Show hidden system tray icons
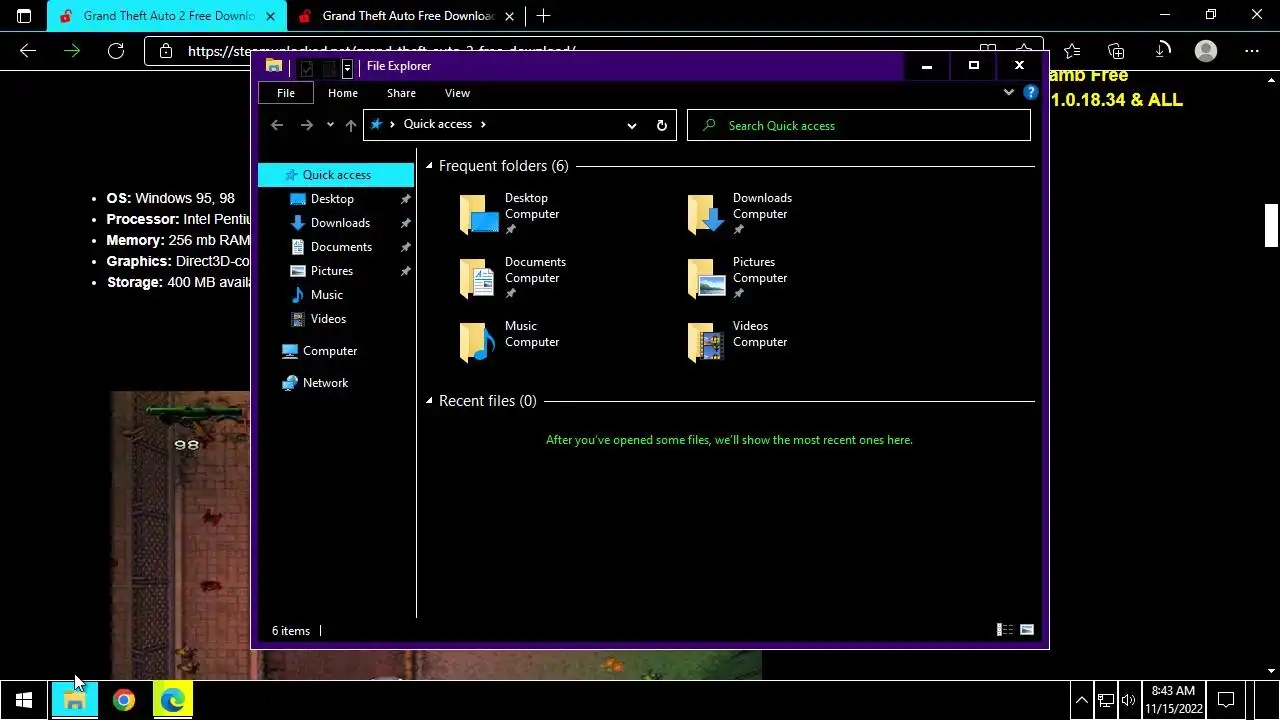 point(1081,700)
